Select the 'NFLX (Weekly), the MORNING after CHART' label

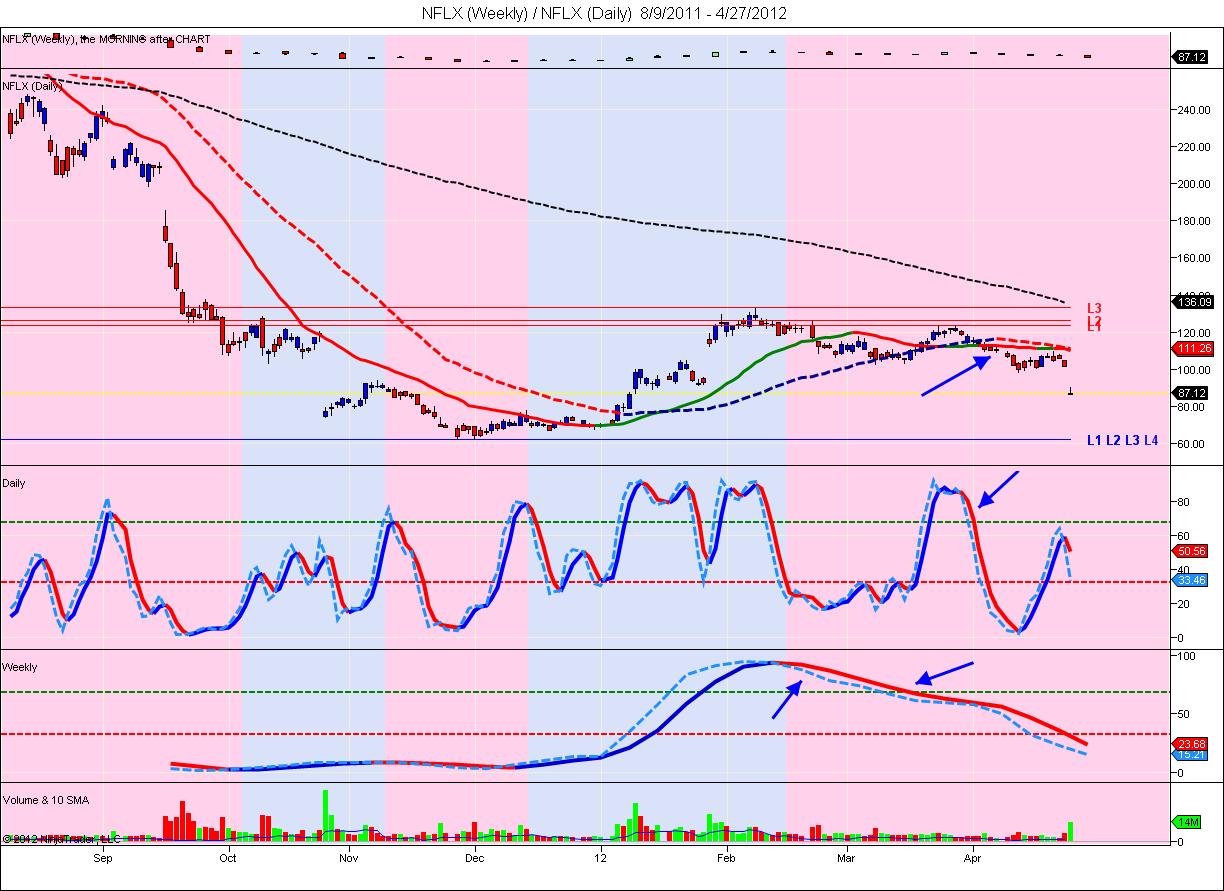(x=107, y=40)
